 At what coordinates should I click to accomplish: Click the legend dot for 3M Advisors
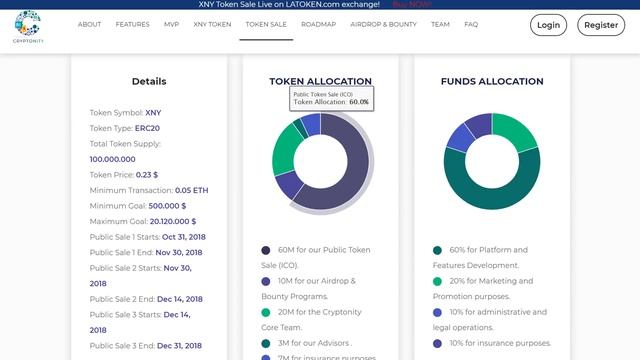266,343
